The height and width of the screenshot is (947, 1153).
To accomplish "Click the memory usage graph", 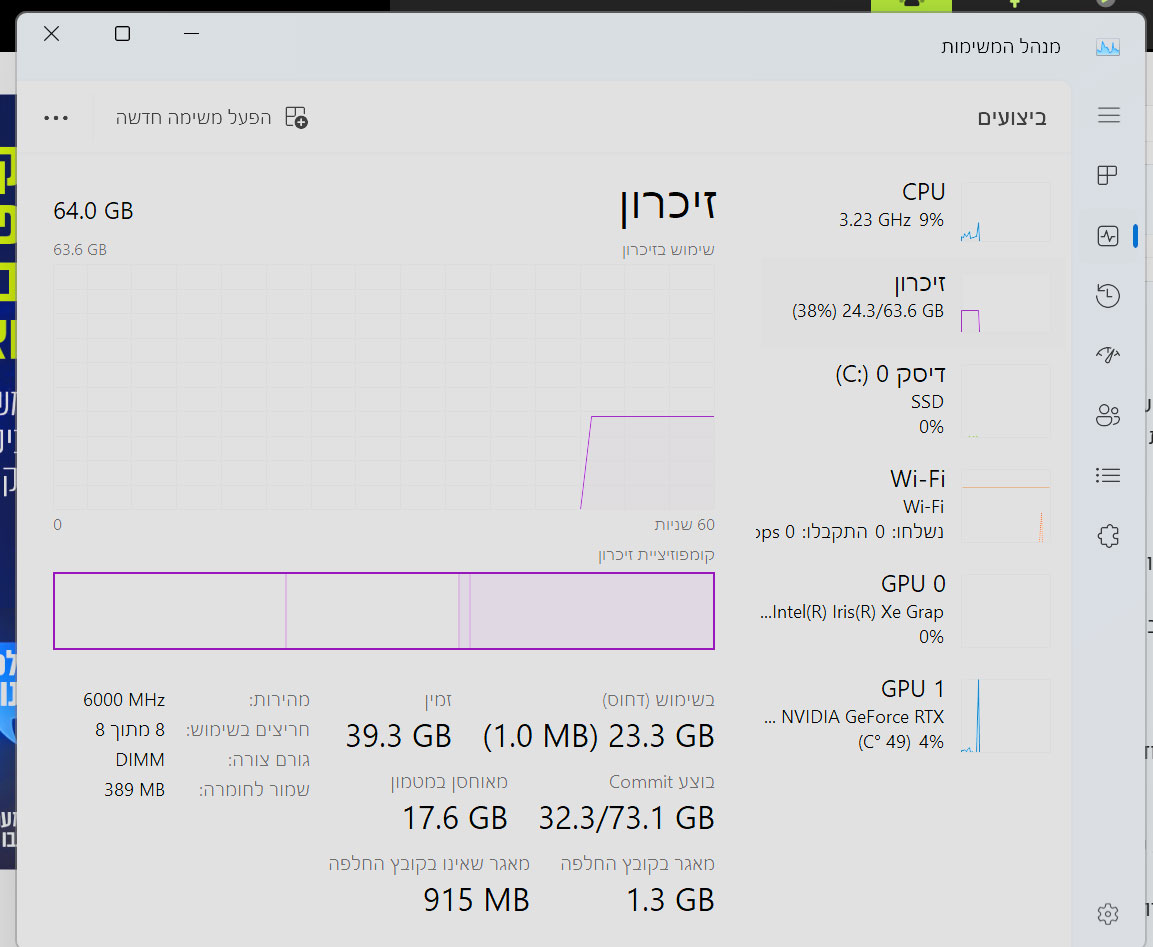I will point(384,387).
